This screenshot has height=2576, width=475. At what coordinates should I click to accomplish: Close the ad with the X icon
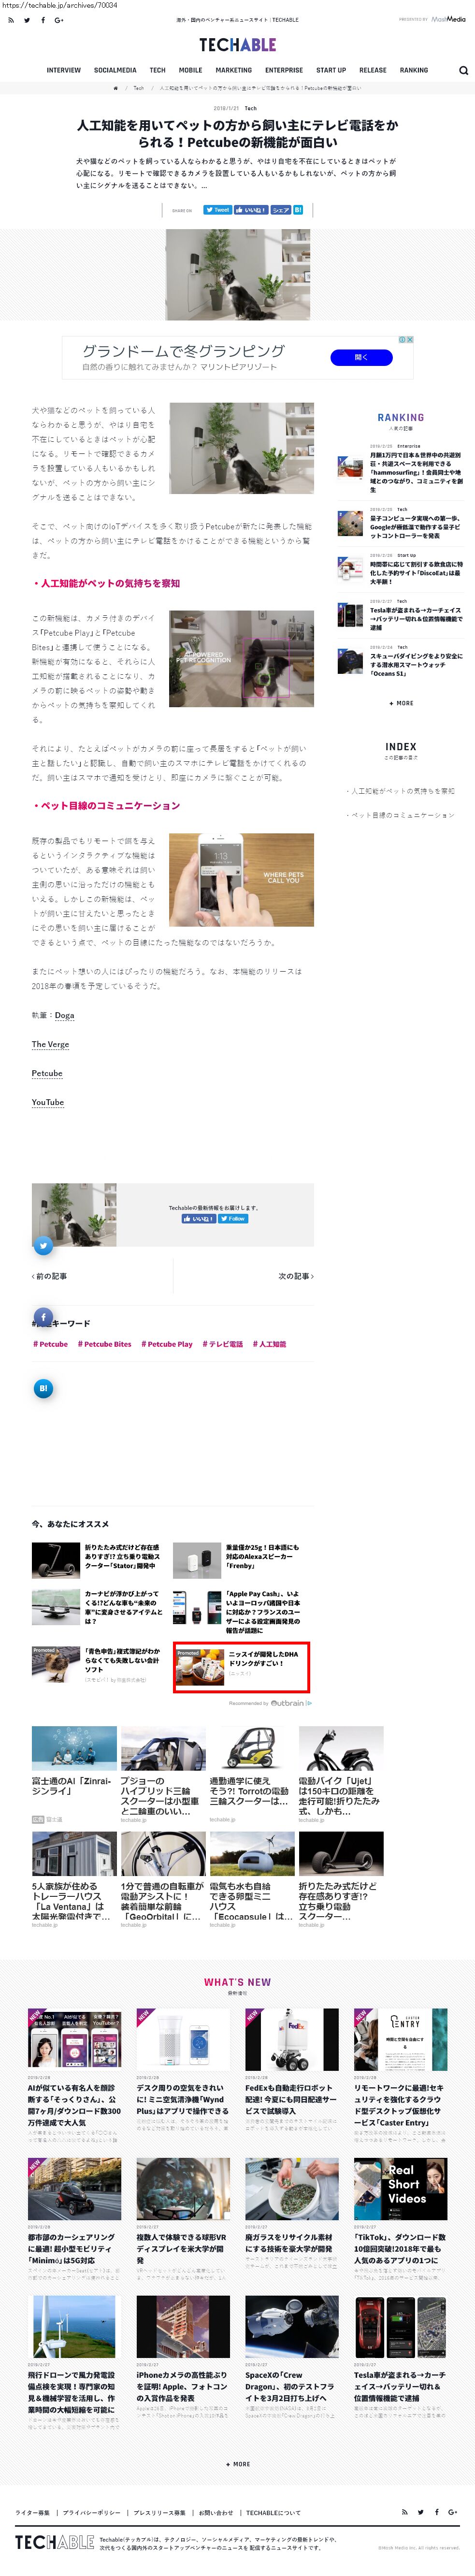tap(410, 340)
